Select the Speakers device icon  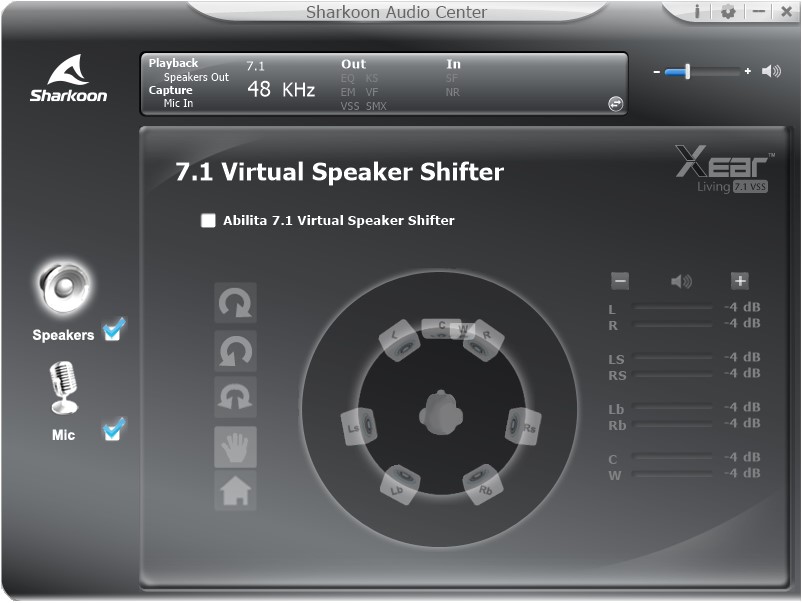(x=64, y=287)
